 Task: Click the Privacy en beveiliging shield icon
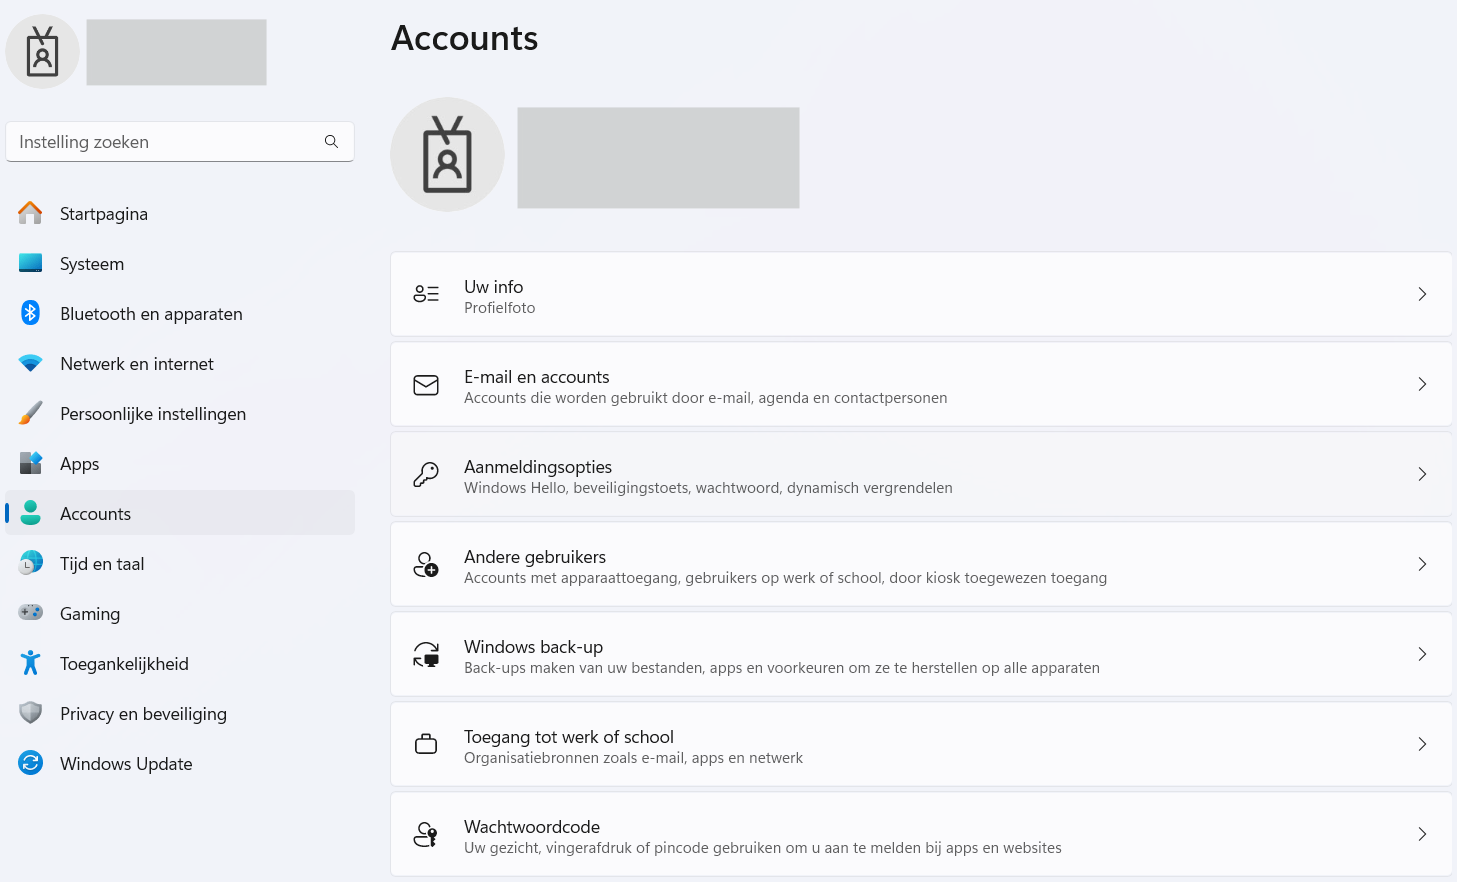click(31, 713)
